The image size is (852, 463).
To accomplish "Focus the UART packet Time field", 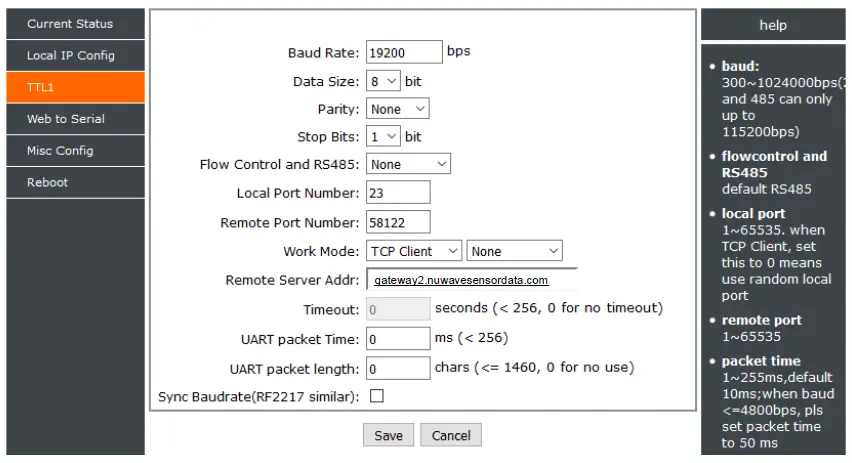I will (398, 339).
